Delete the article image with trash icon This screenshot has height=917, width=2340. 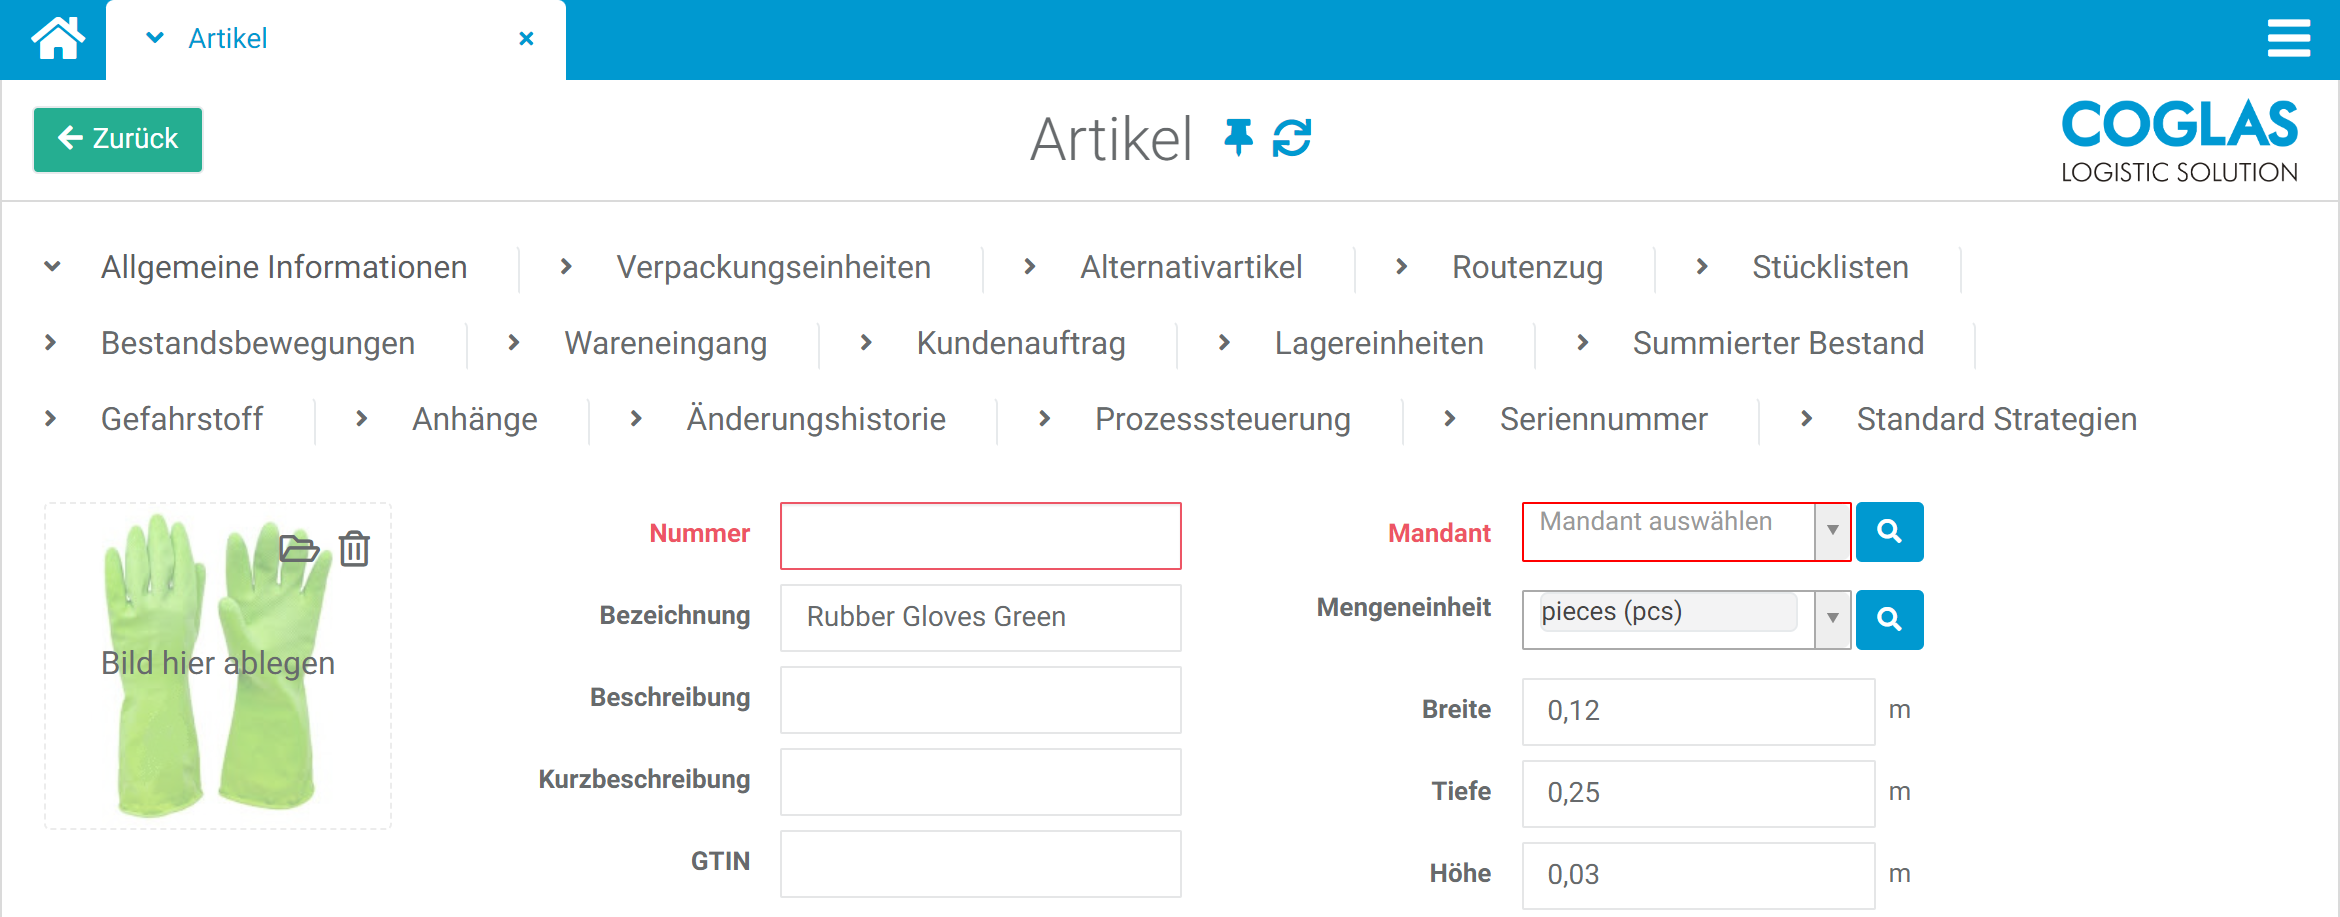click(x=354, y=549)
